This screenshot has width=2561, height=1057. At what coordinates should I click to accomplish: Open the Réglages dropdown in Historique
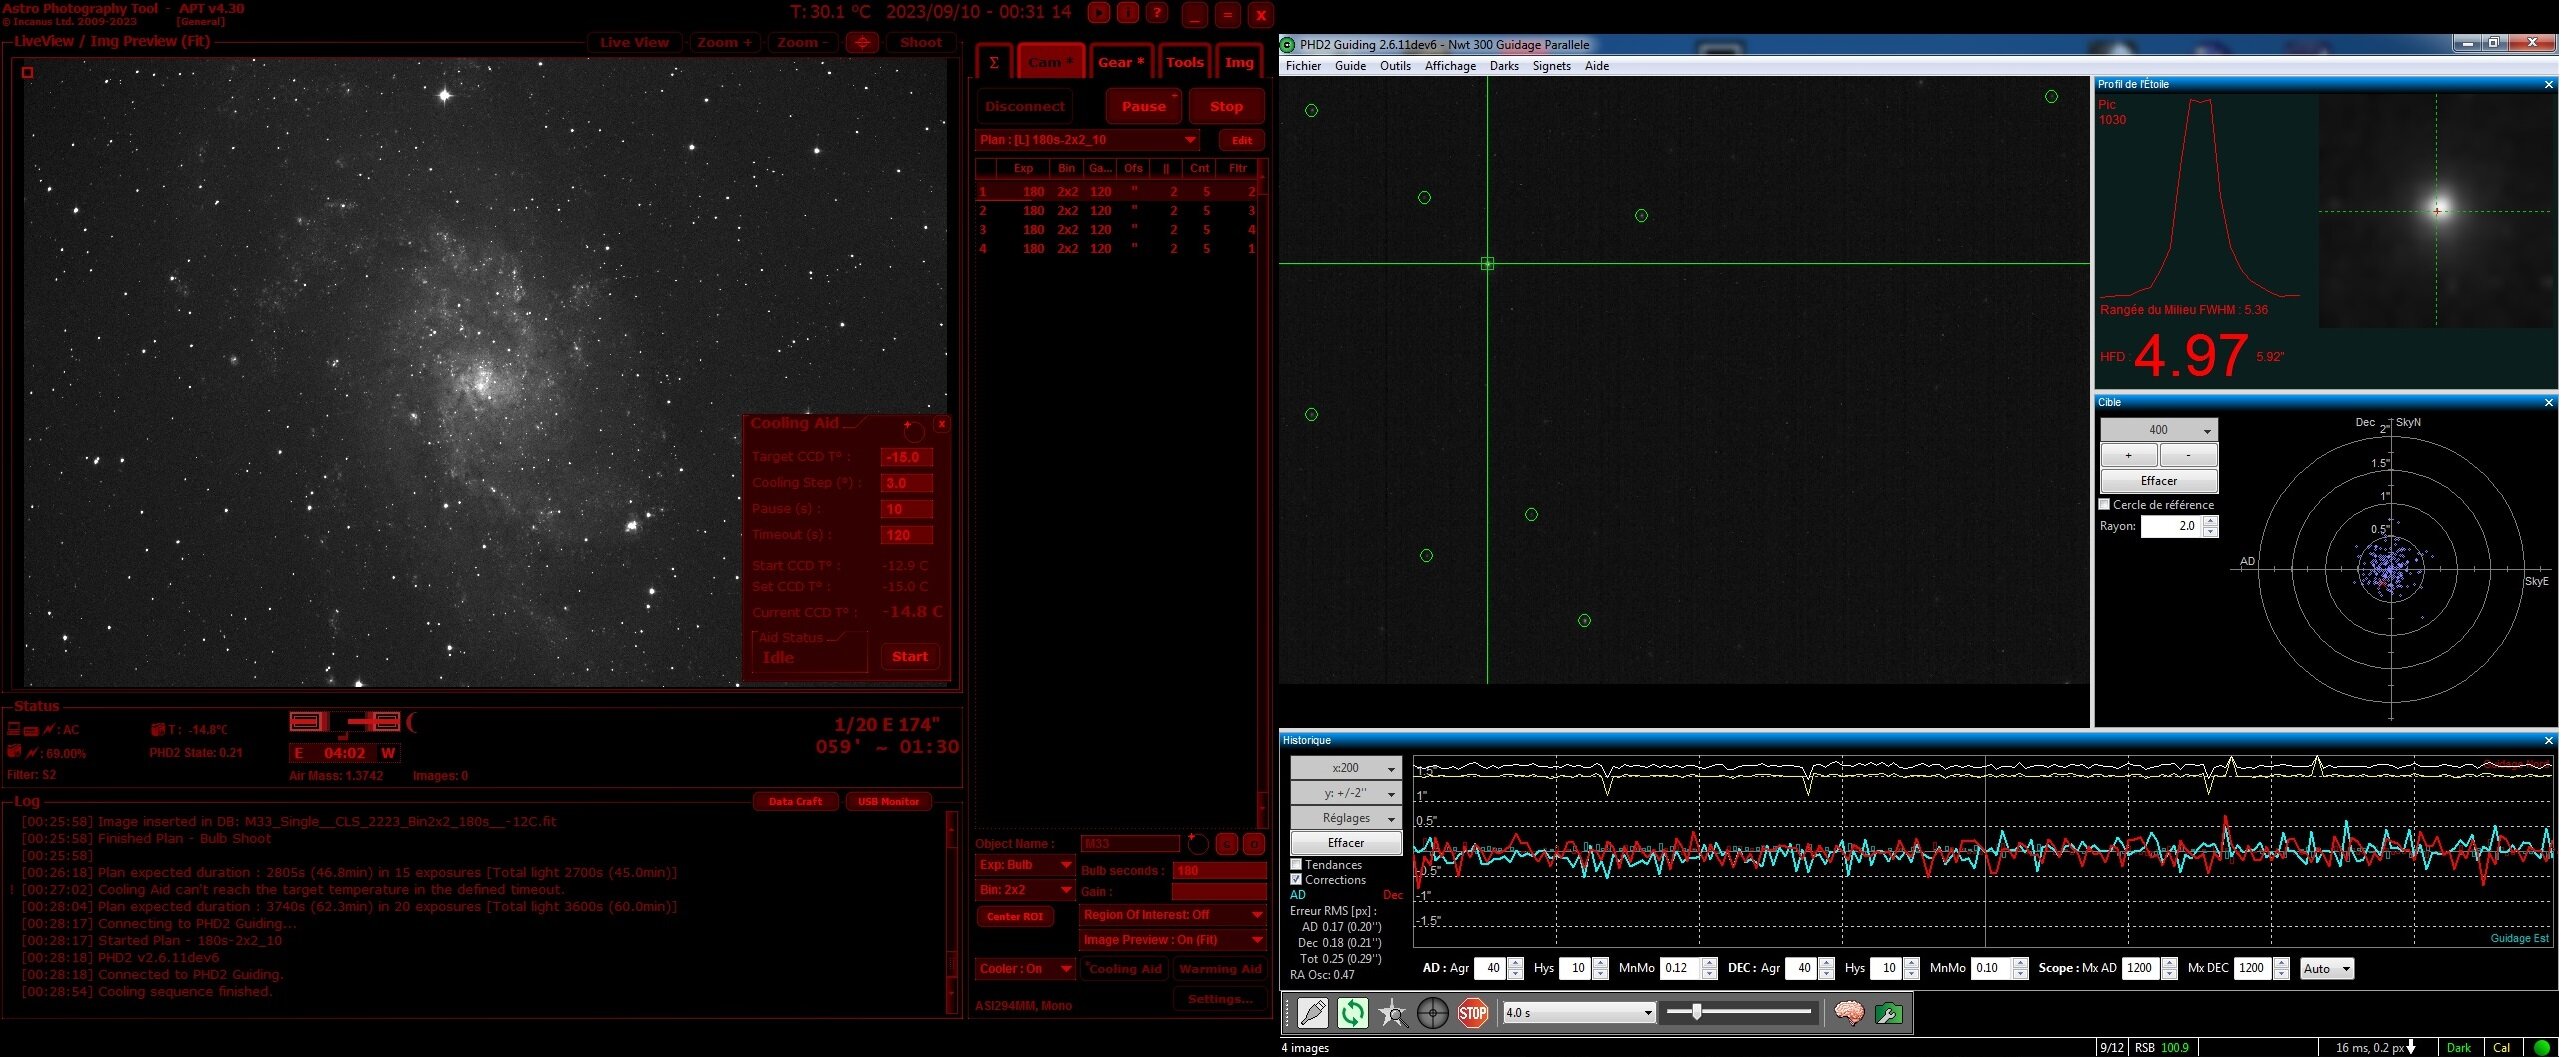[x=1345, y=818]
